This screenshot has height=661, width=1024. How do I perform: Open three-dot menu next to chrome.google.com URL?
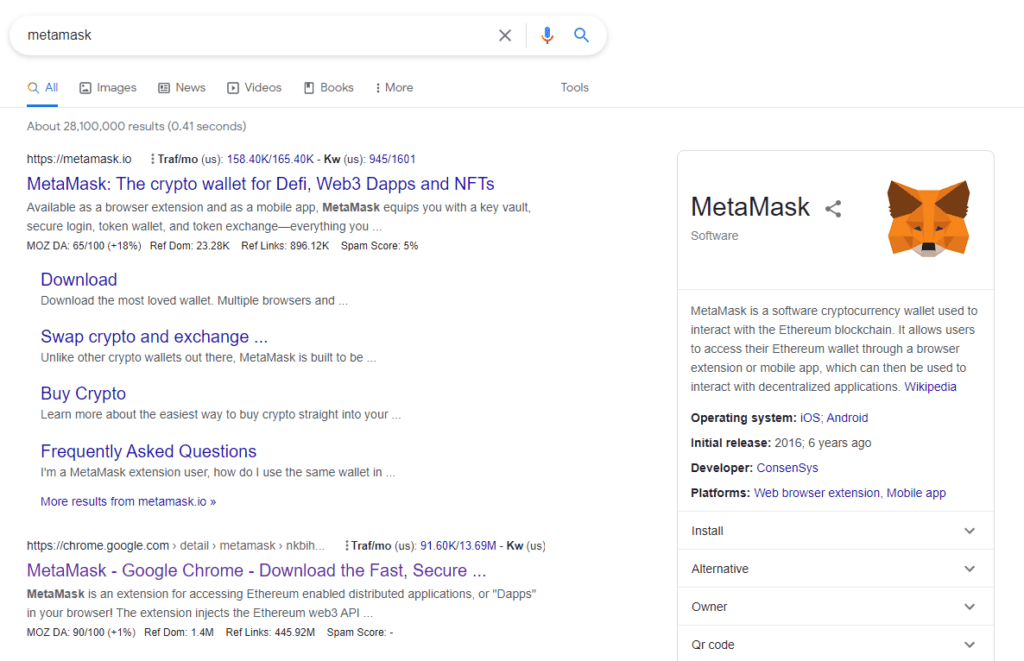346,545
